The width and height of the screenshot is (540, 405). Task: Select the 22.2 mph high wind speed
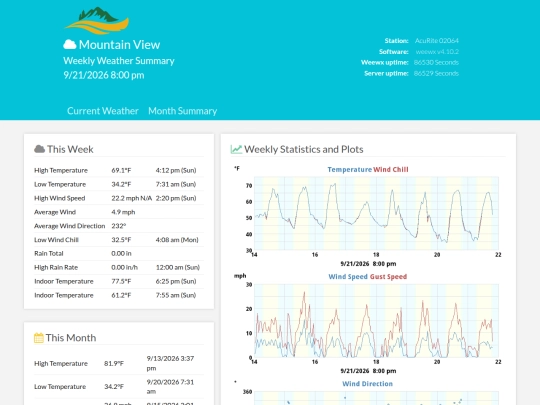click(124, 198)
